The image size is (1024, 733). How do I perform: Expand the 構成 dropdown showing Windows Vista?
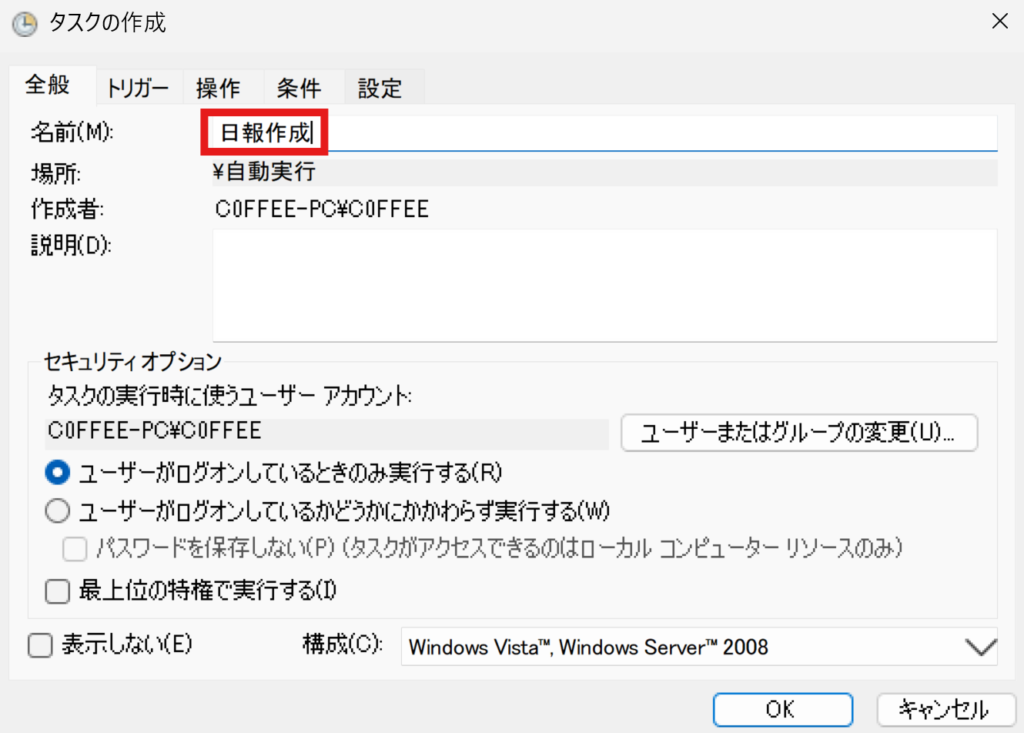click(698, 647)
